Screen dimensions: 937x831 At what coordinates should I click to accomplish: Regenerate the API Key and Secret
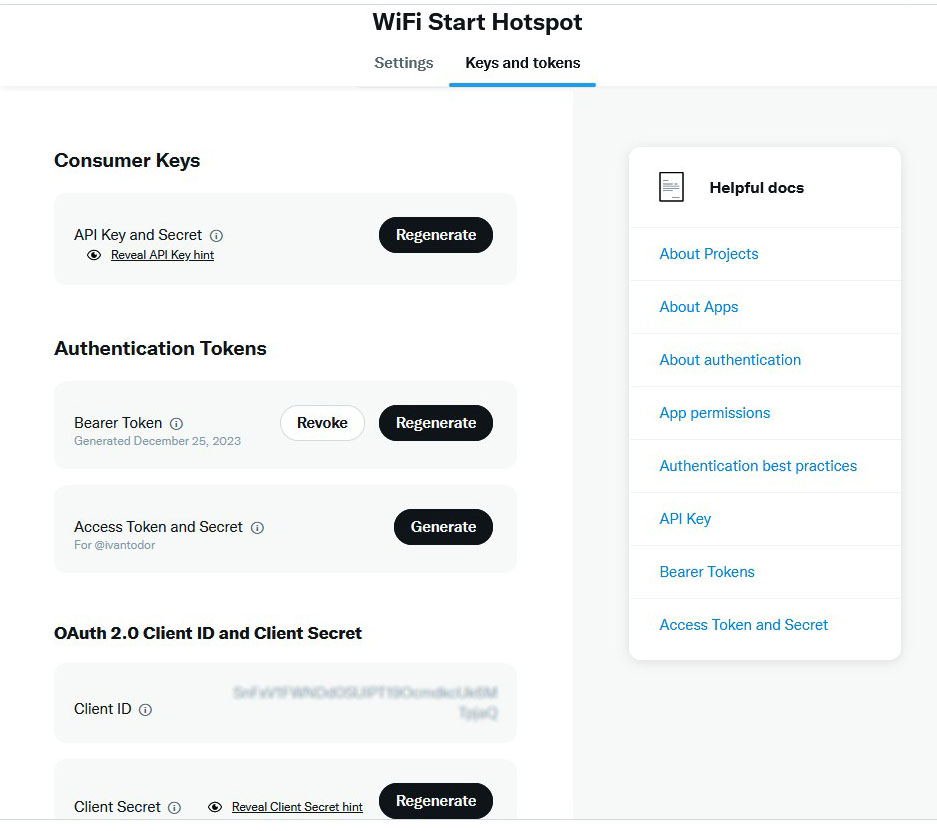pyautogui.click(x=435, y=235)
